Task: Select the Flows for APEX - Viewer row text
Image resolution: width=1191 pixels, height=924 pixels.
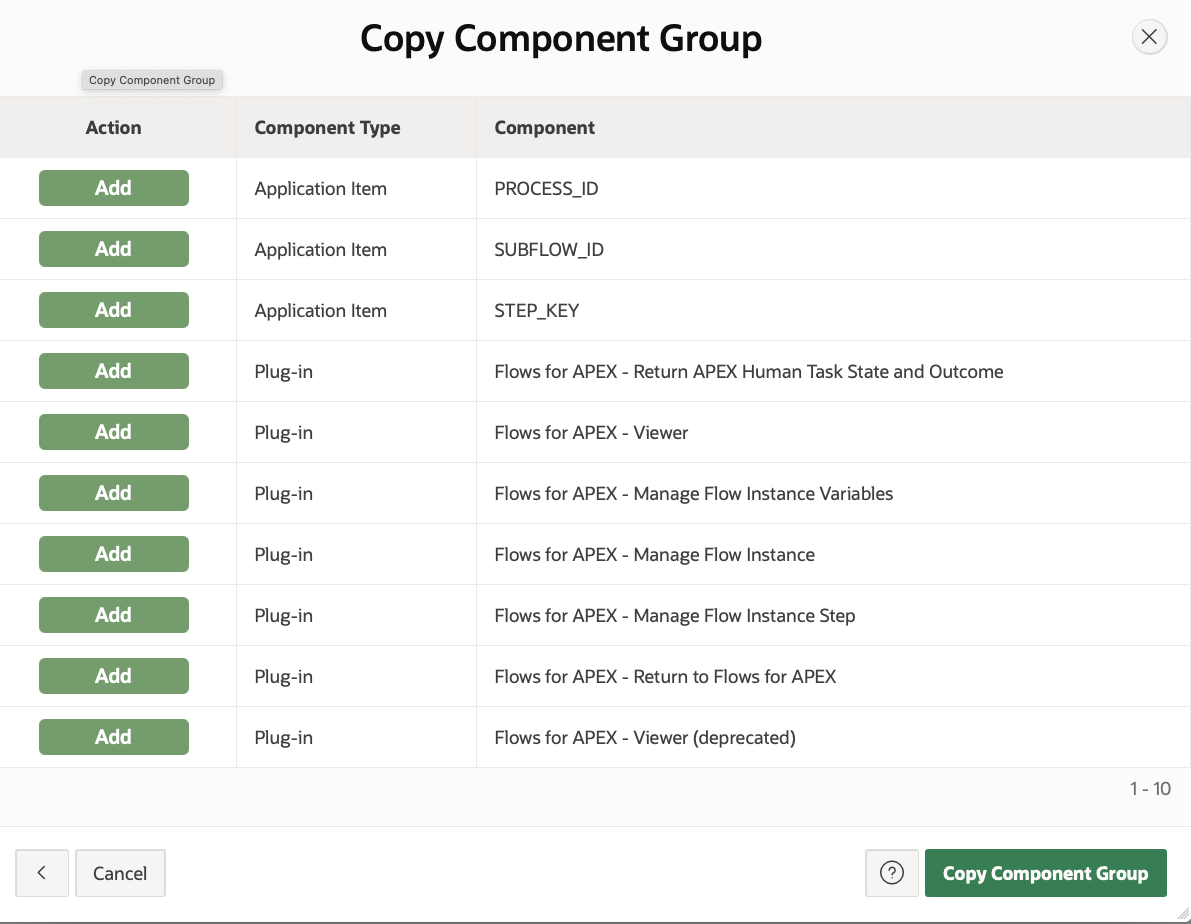Action: tap(591, 432)
